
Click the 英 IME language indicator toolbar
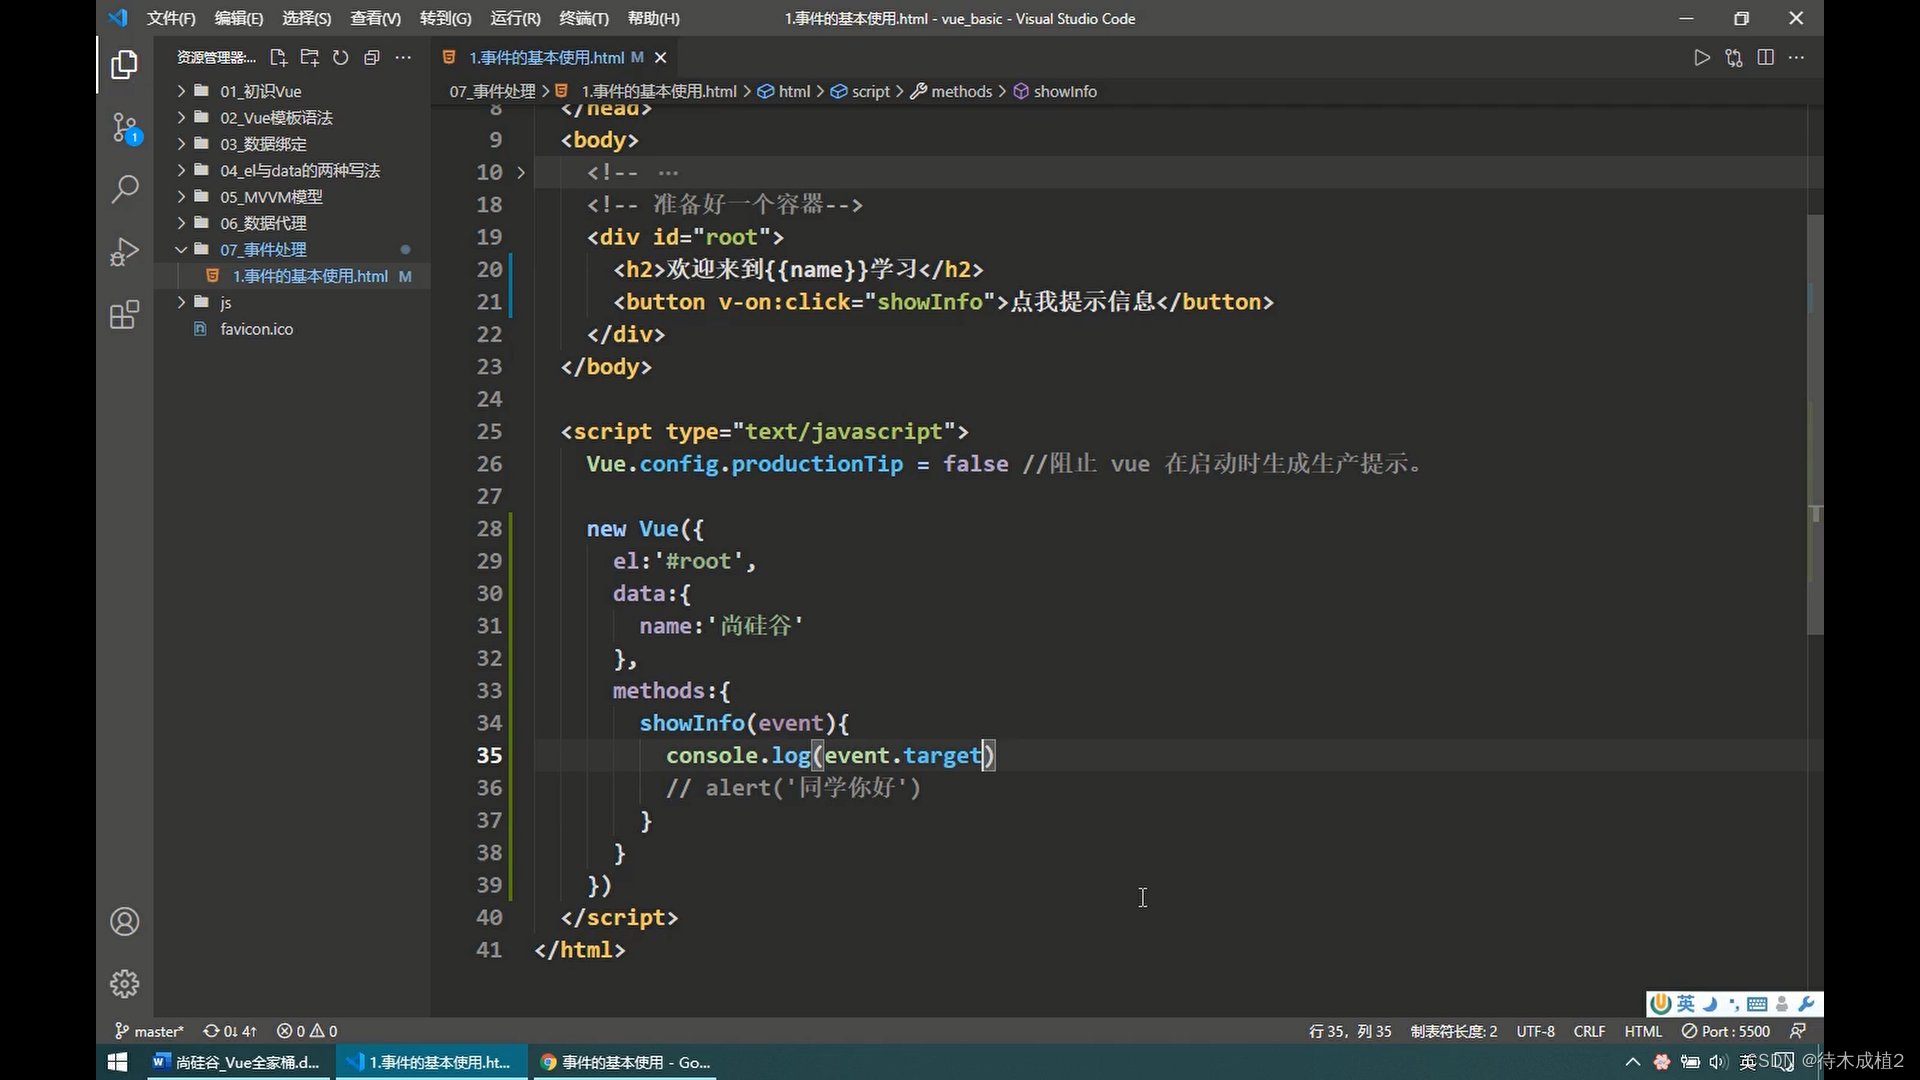1686,1004
